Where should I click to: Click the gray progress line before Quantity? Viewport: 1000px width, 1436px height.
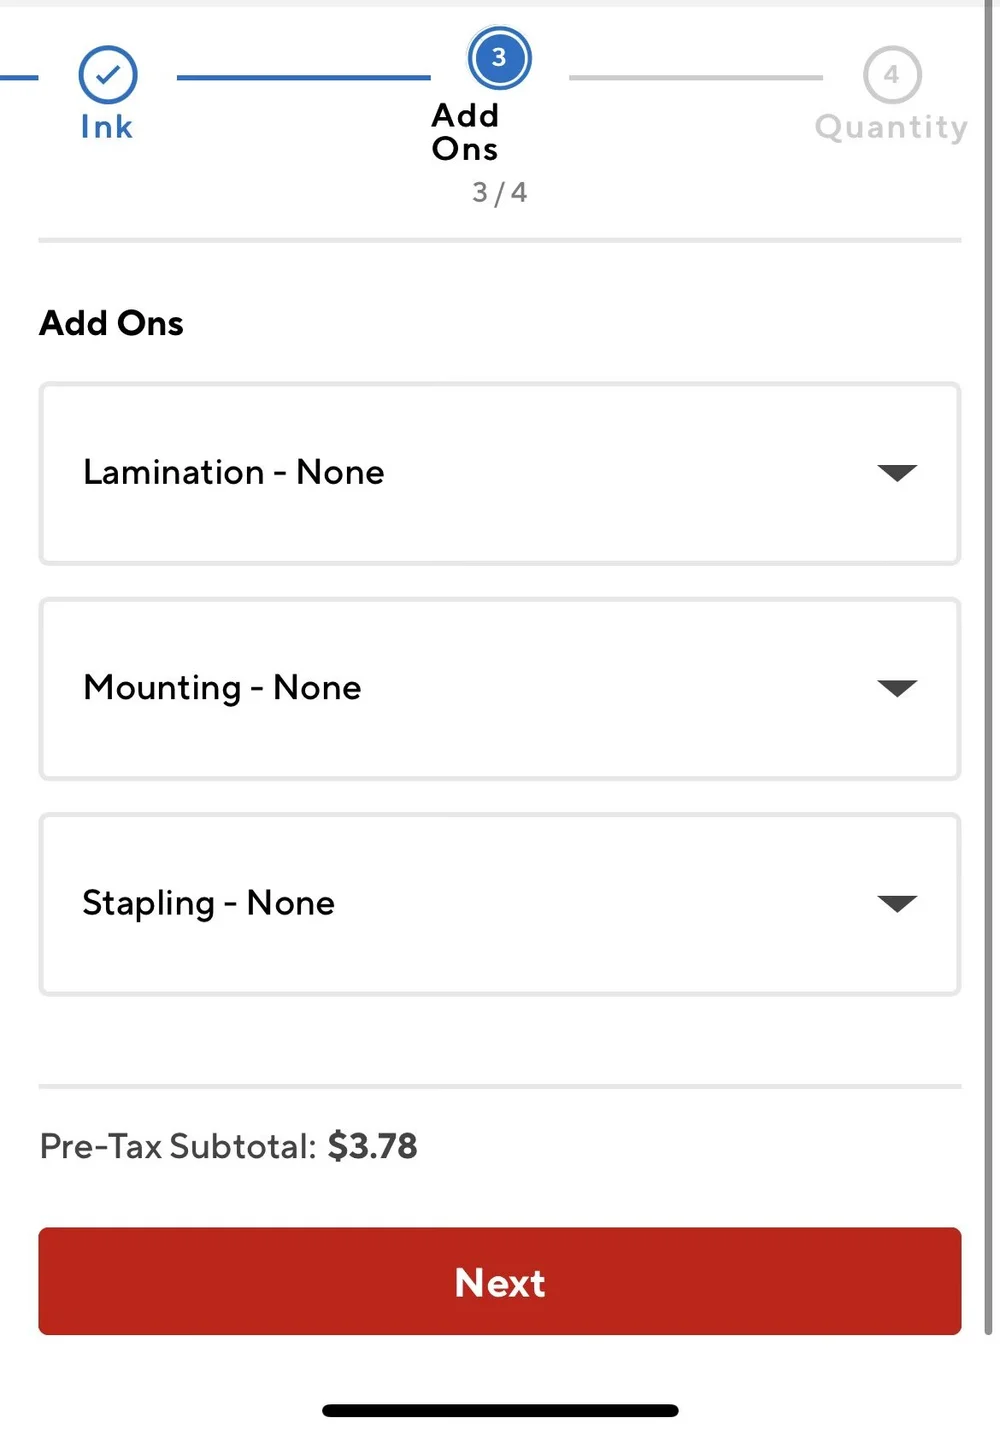coord(695,77)
